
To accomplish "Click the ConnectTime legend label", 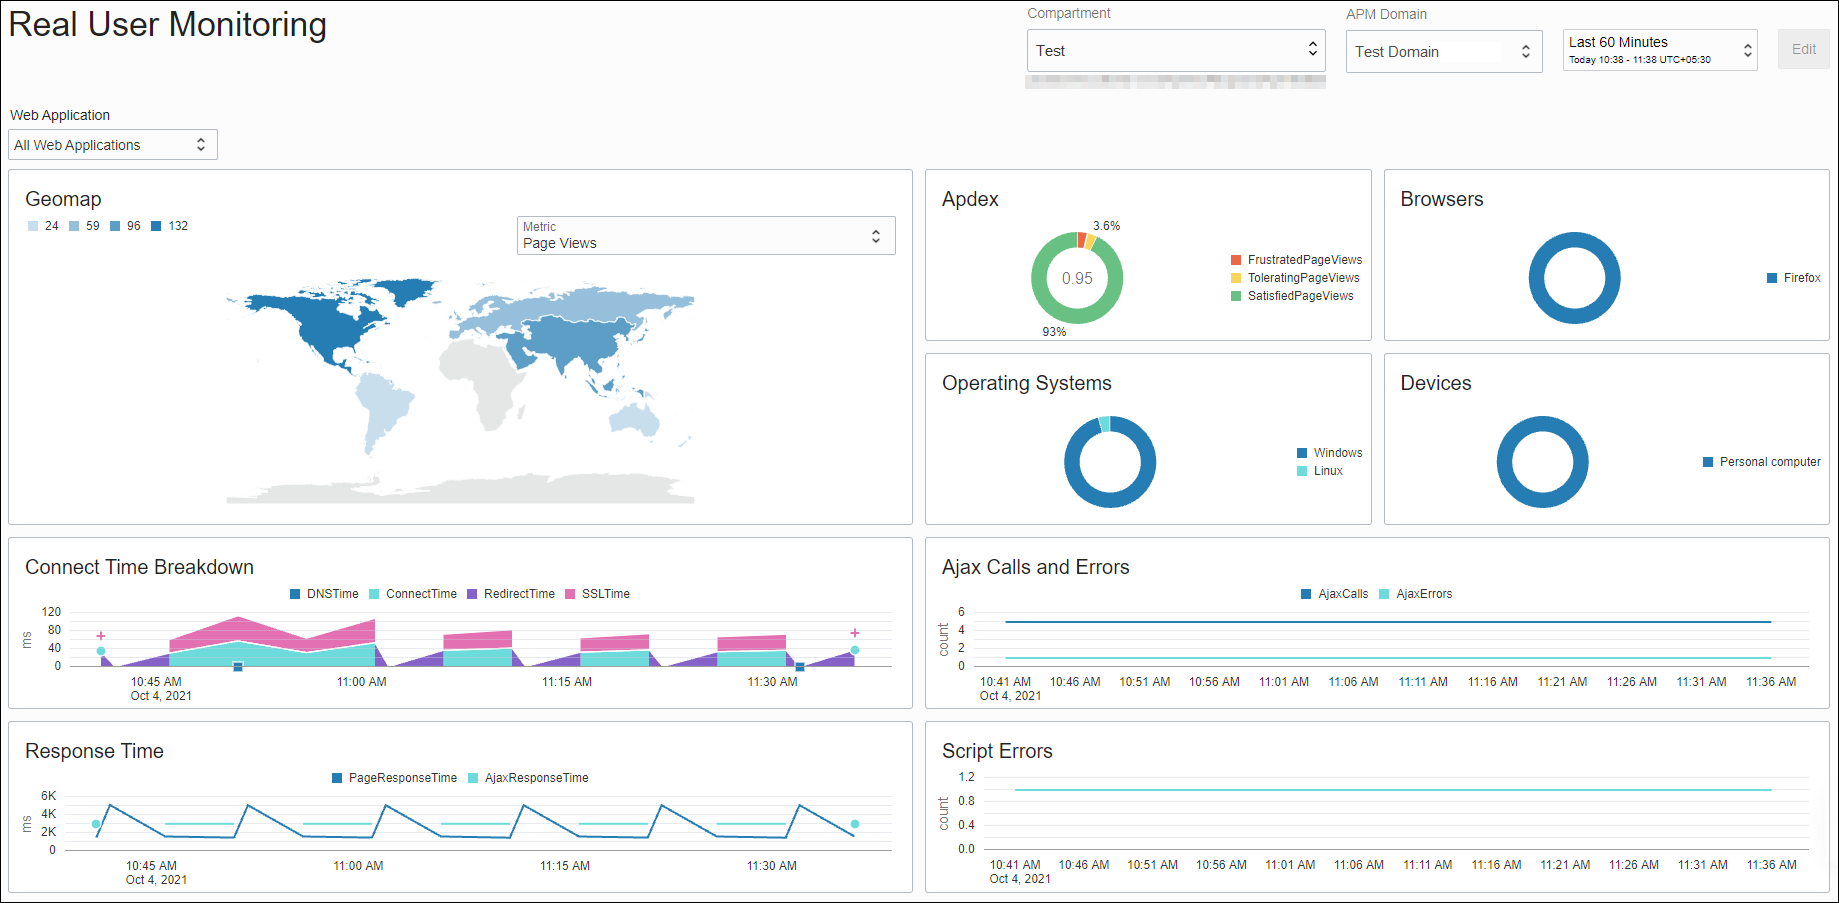I will click(x=422, y=593).
